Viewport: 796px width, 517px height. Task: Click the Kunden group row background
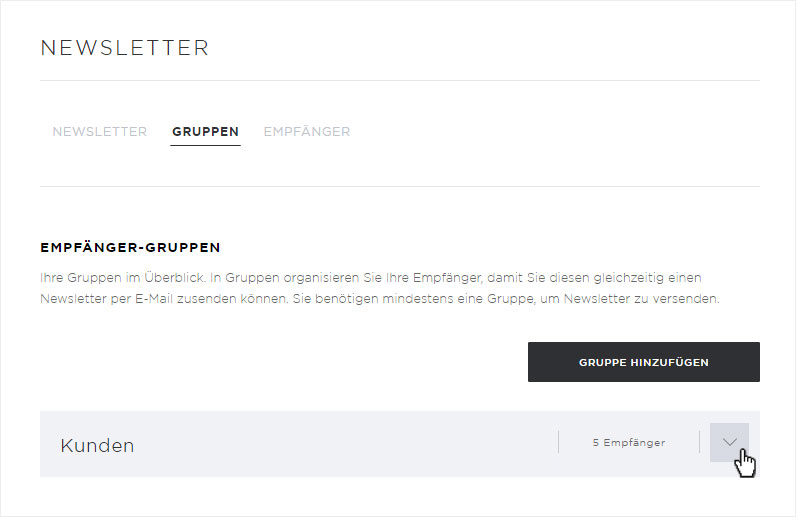click(x=400, y=444)
